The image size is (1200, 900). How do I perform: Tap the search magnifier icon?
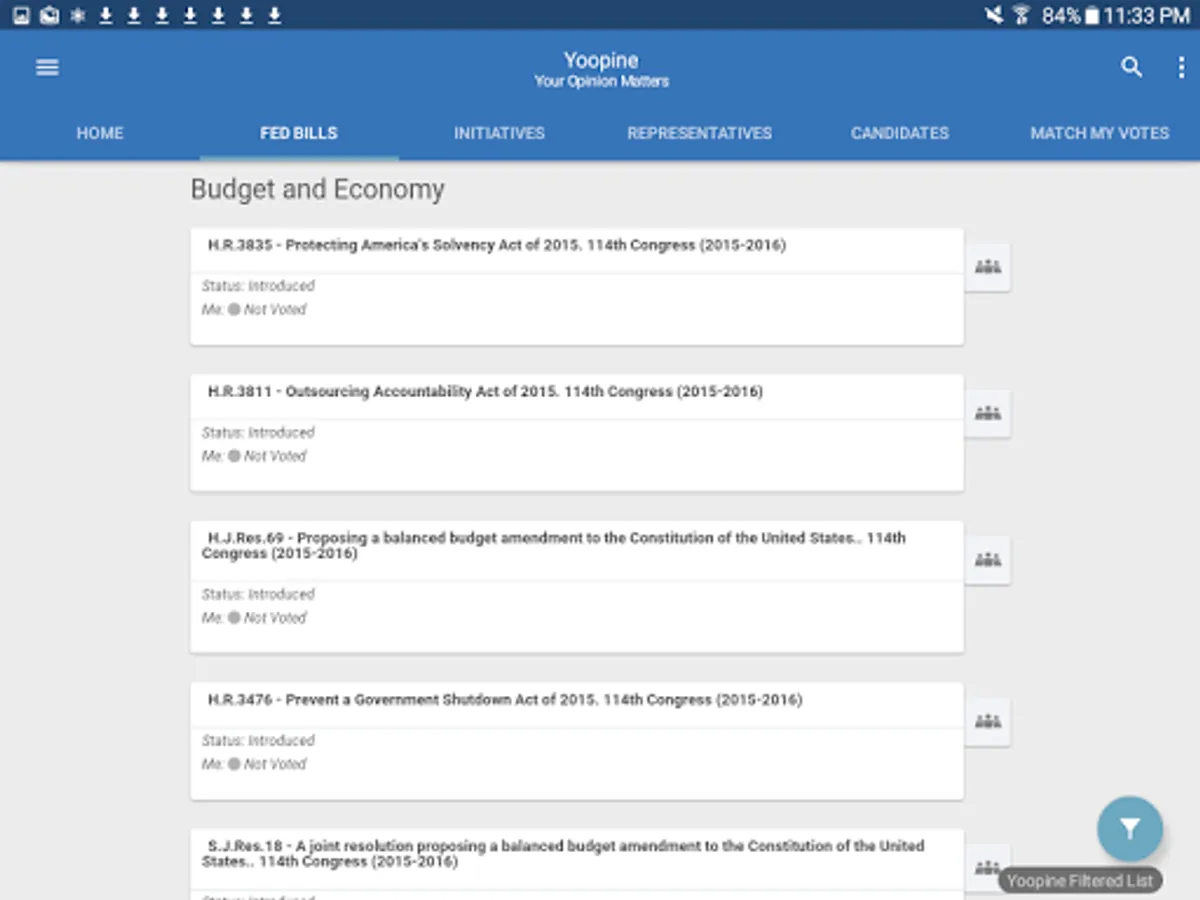click(1131, 67)
